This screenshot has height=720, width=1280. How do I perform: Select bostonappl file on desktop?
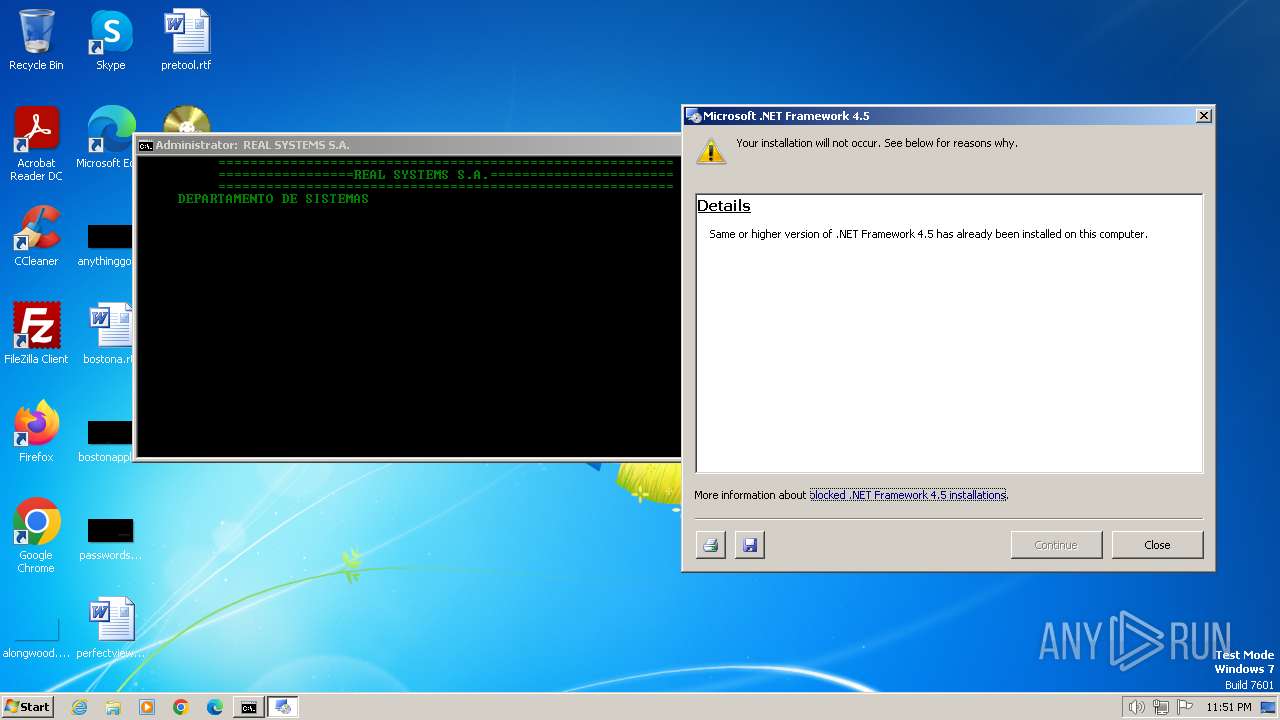[x=108, y=440]
